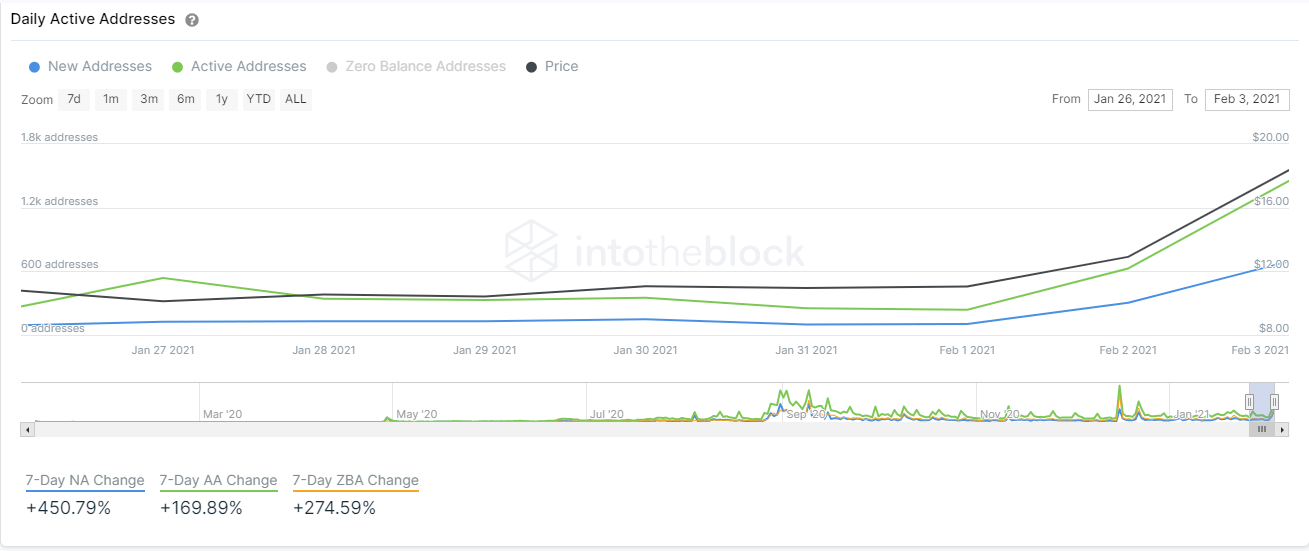Click the +169.89% value
Image resolution: width=1309 pixels, height=551 pixels.
click(x=201, y=508)
